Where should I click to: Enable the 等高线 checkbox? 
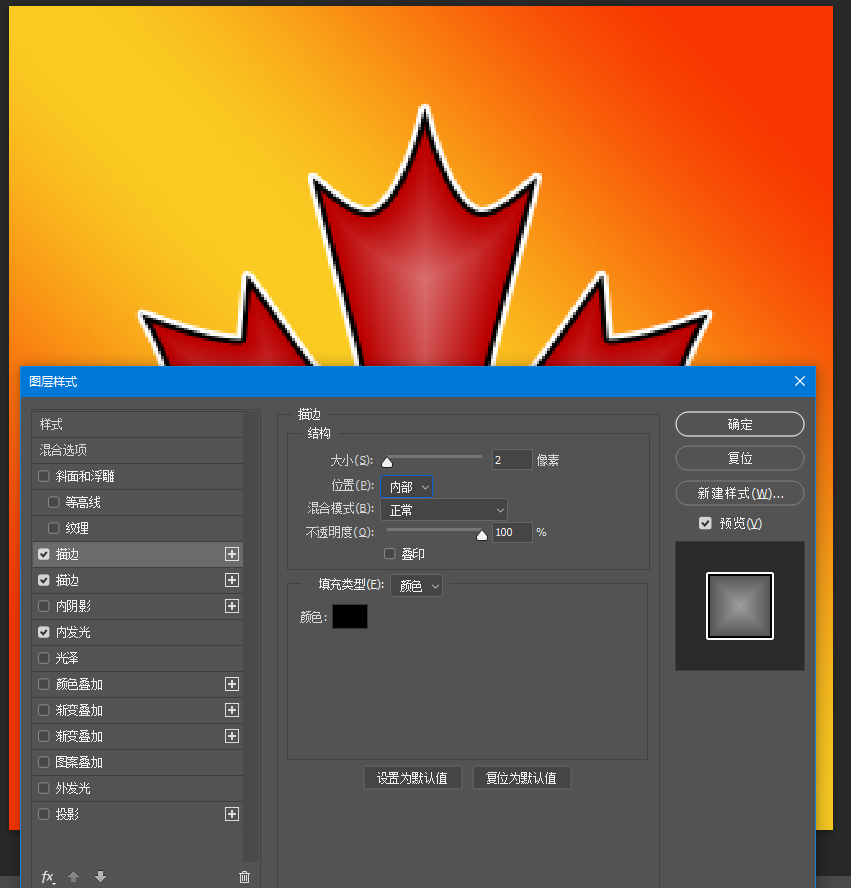coord(54,502)
